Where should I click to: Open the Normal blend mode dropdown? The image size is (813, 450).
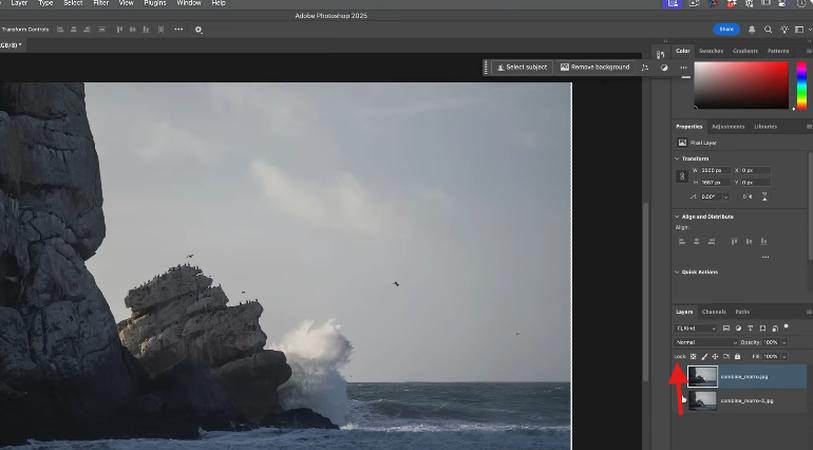706,342
